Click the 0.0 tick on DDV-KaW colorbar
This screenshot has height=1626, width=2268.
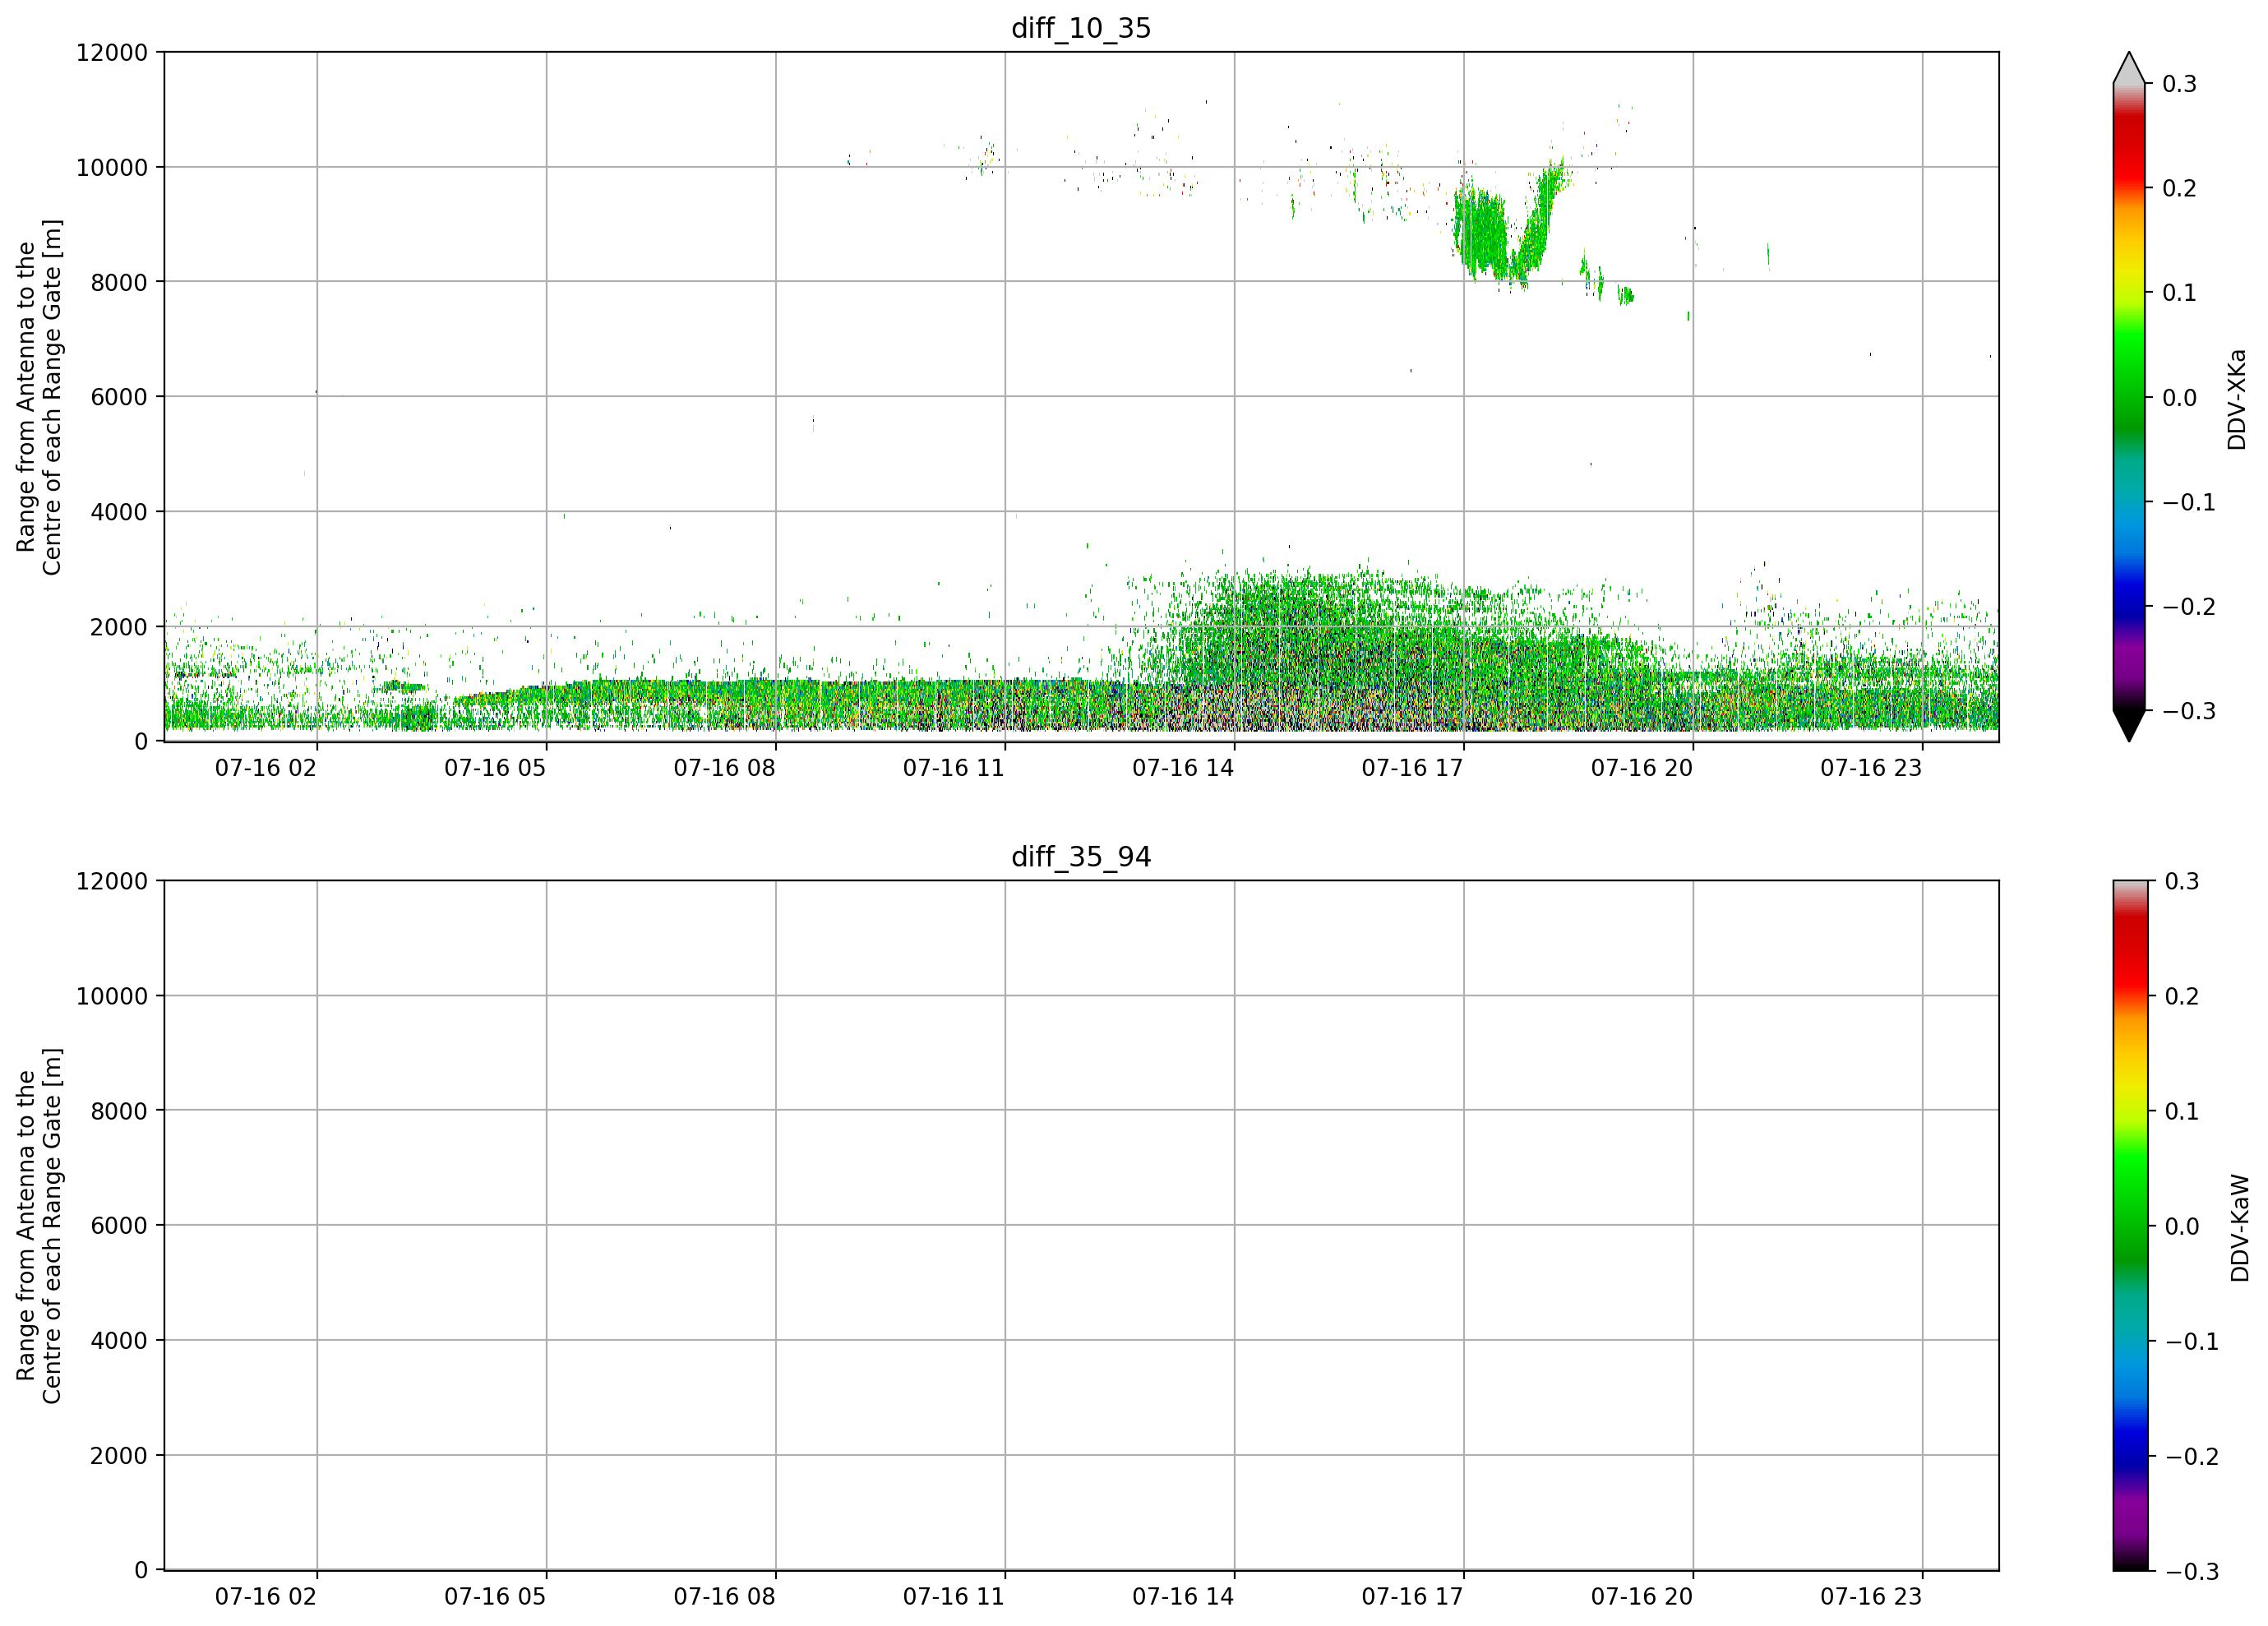[x=2182, y=1226]
